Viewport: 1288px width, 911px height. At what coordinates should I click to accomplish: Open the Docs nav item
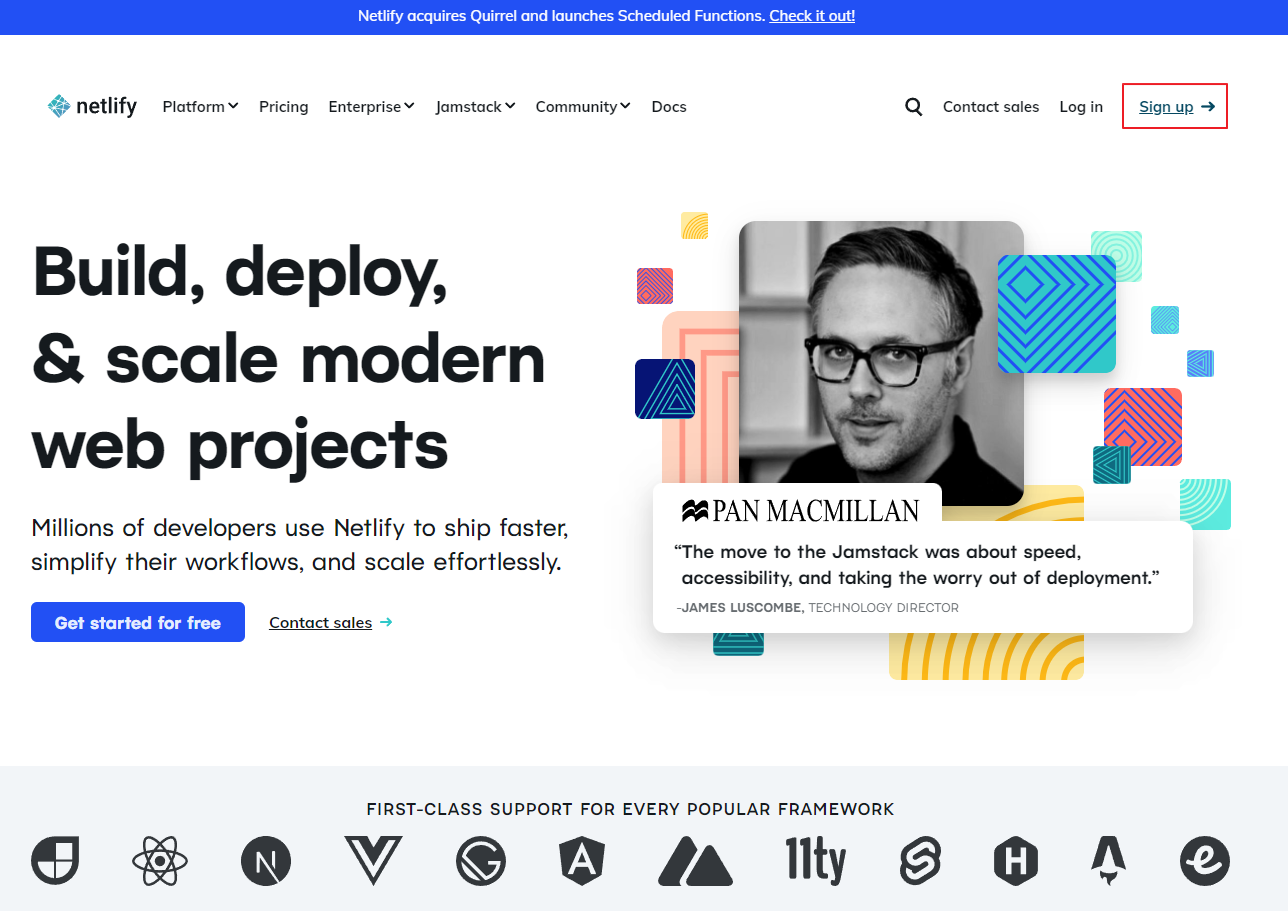(669, 107)
